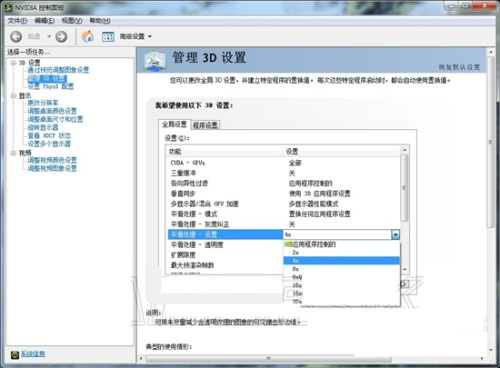Switch to the 程序设置 tab
This screenshot has height=368, width=500.
point(205,125)
